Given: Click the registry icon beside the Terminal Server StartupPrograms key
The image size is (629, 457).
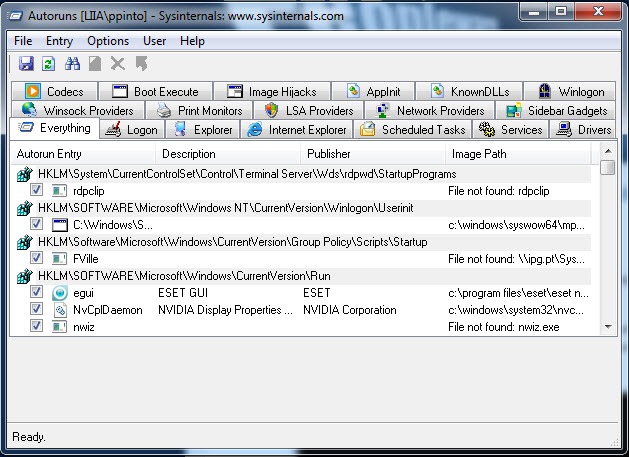Looking at the screenshot, I should tap(24, 174).
